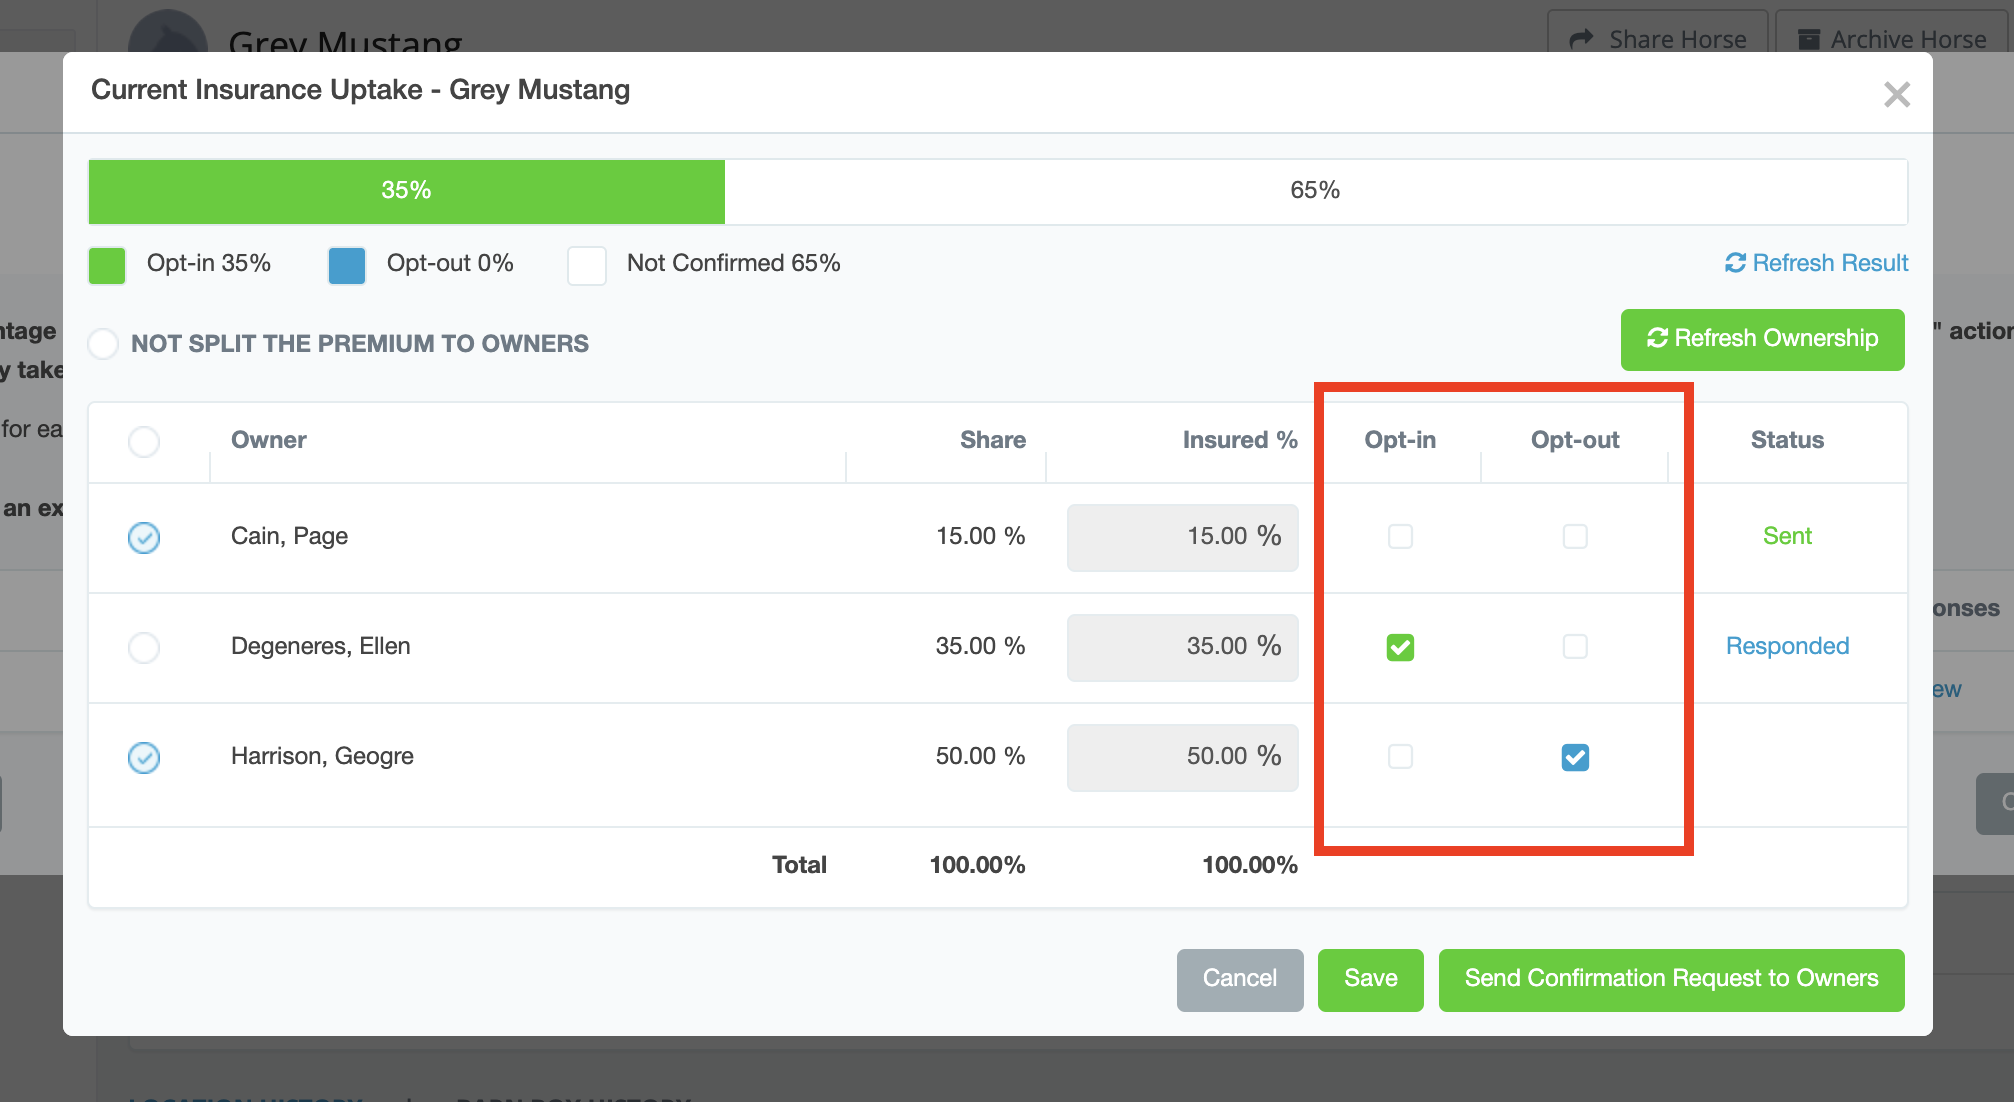Check Opt-in for Cain, Page

click(x=1400, y=537)
